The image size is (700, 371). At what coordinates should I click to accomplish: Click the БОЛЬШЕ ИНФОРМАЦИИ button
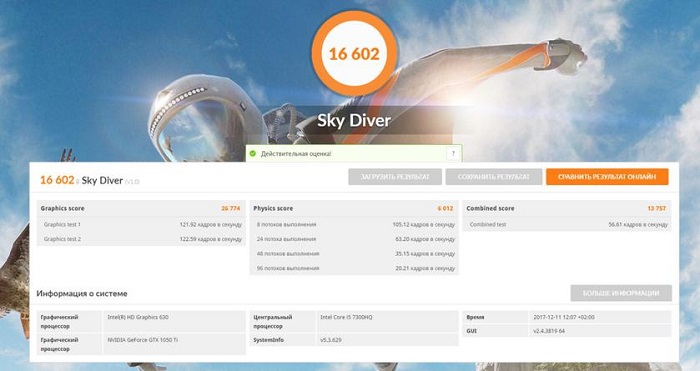click(x=621, y=293)
